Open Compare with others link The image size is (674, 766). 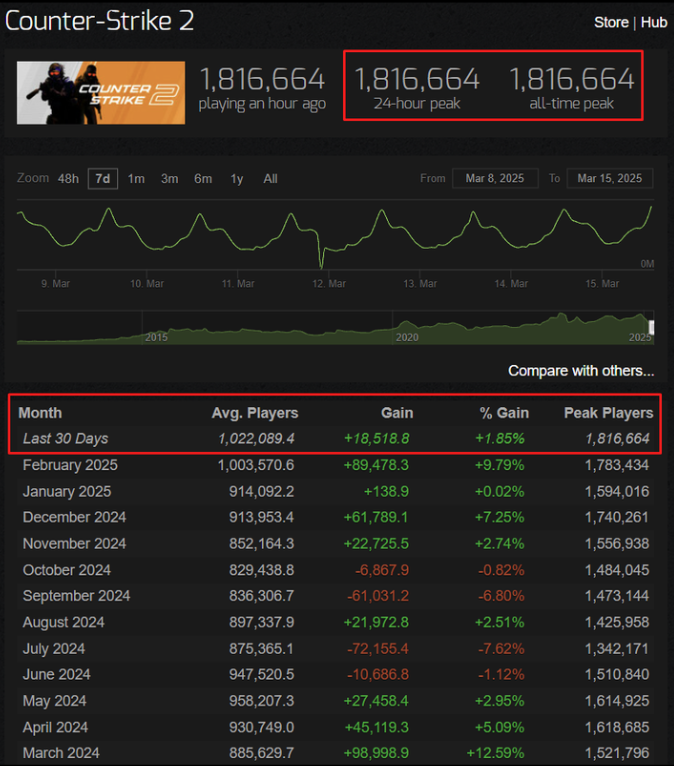(x=581, y=371)
